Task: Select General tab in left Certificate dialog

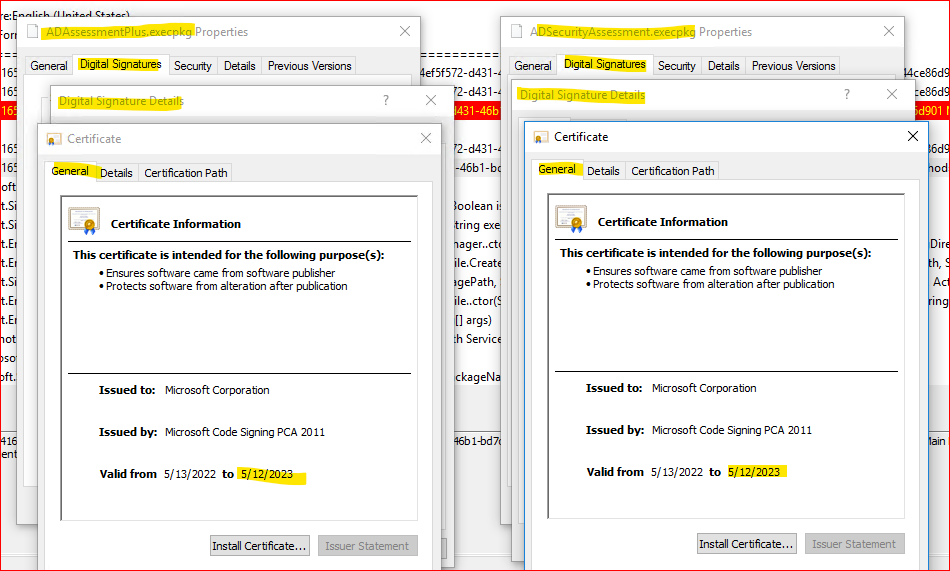Action: tap(70, 171)
